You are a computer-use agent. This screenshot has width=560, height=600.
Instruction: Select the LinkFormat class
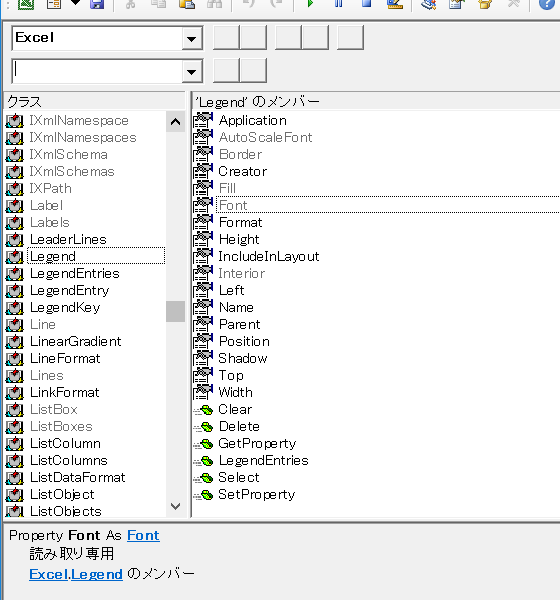click(x=65, y=392)
